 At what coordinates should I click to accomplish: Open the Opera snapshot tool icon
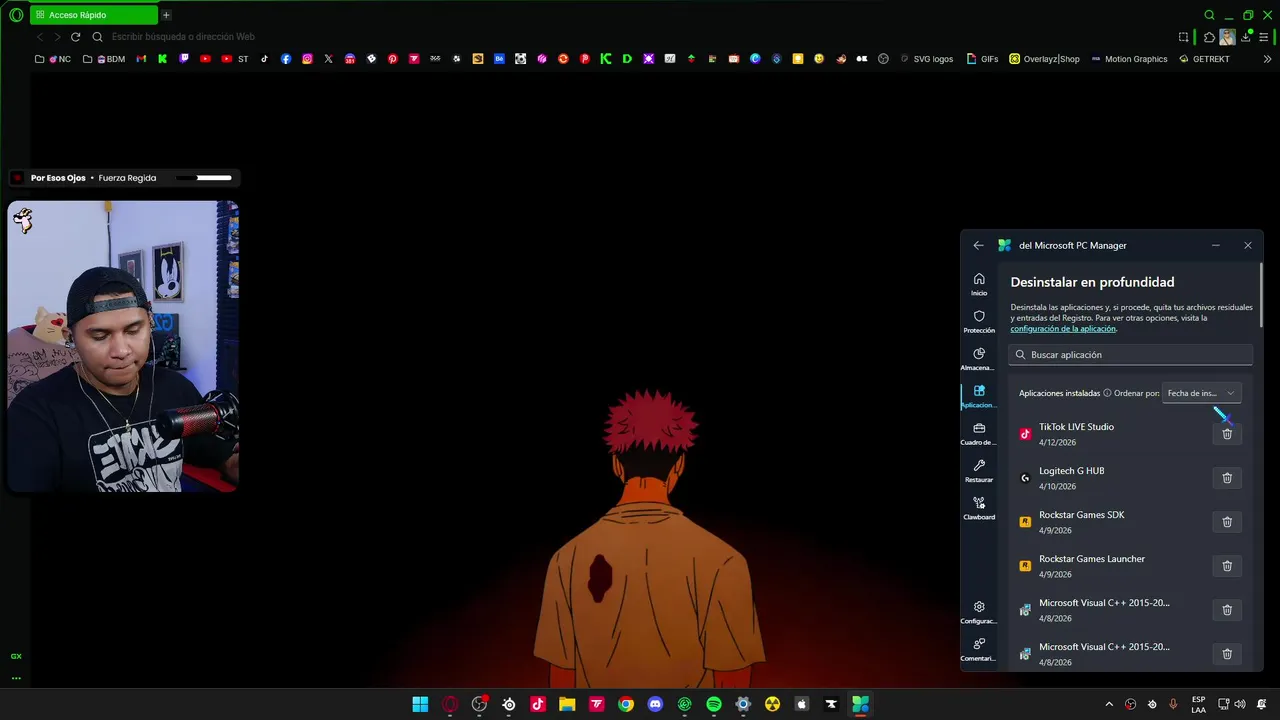(1183, 37)
